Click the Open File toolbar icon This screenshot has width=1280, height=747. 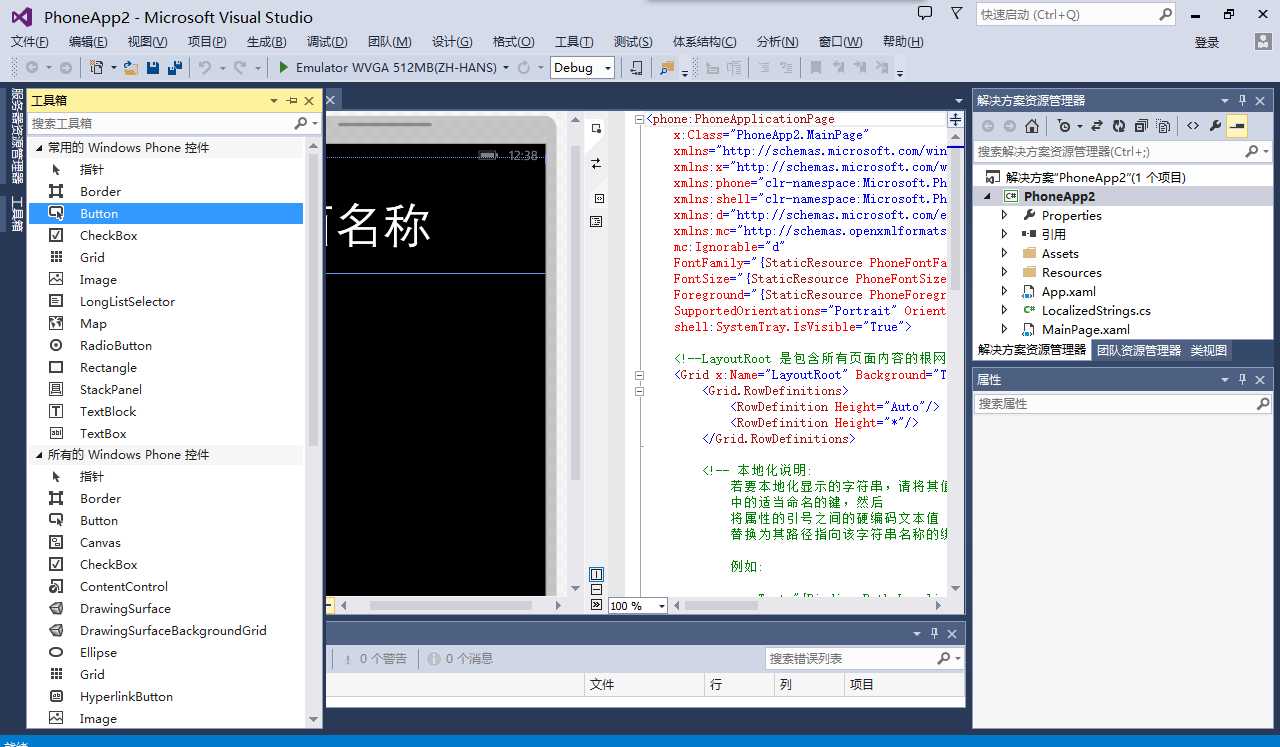pyautogui.click(x=131, y=67)
